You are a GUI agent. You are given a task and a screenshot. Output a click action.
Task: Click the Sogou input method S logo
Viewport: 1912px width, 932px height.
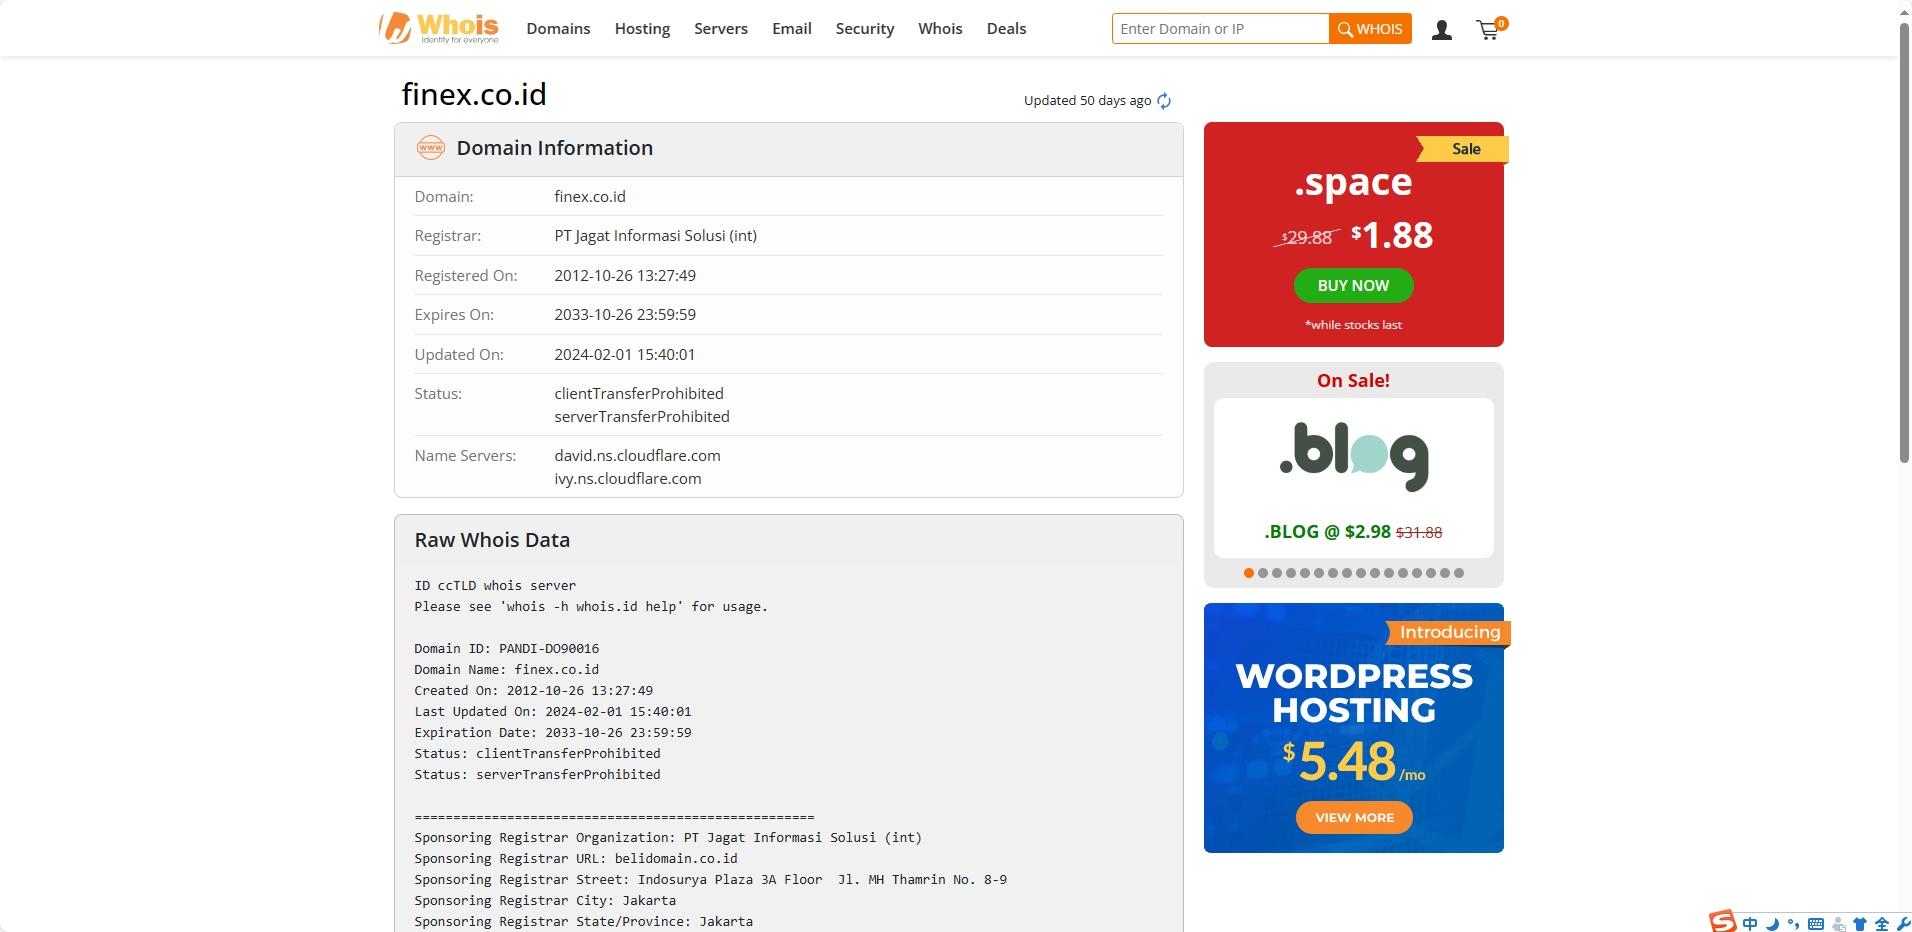(x=1723, y=921)
